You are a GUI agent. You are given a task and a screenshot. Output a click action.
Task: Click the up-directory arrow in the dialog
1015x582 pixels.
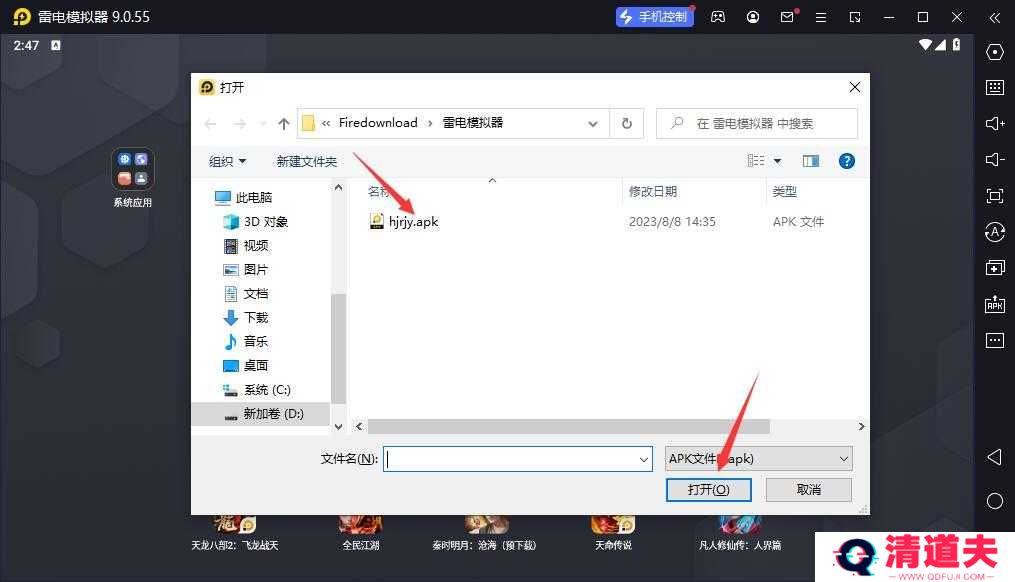coord(284,123)
